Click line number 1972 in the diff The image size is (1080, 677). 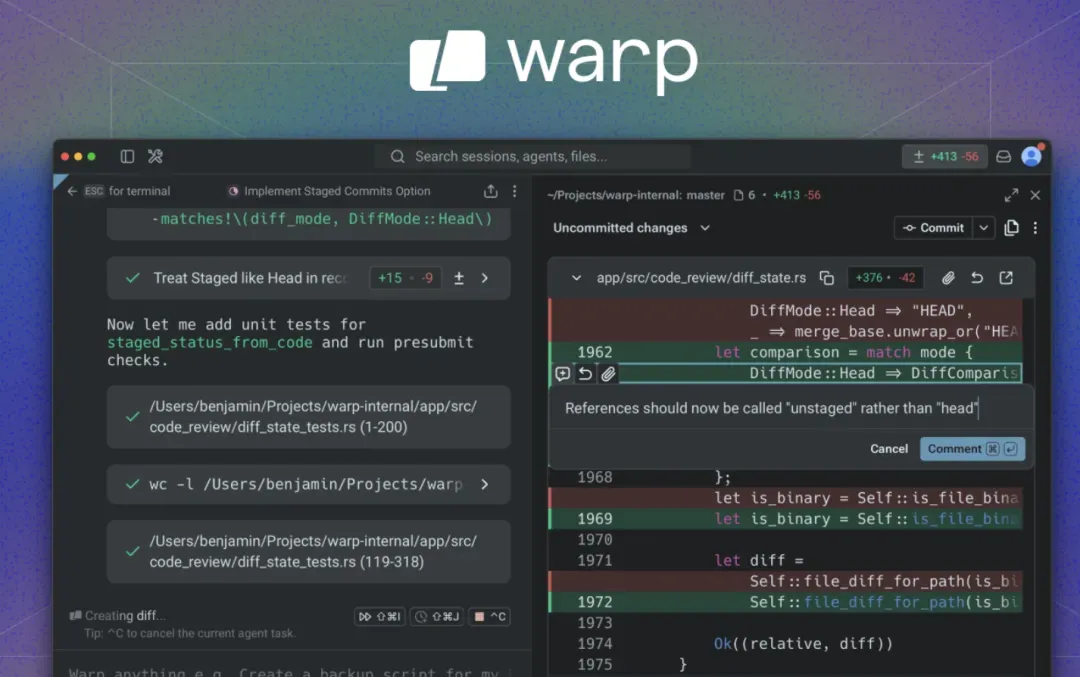[594, 602]
